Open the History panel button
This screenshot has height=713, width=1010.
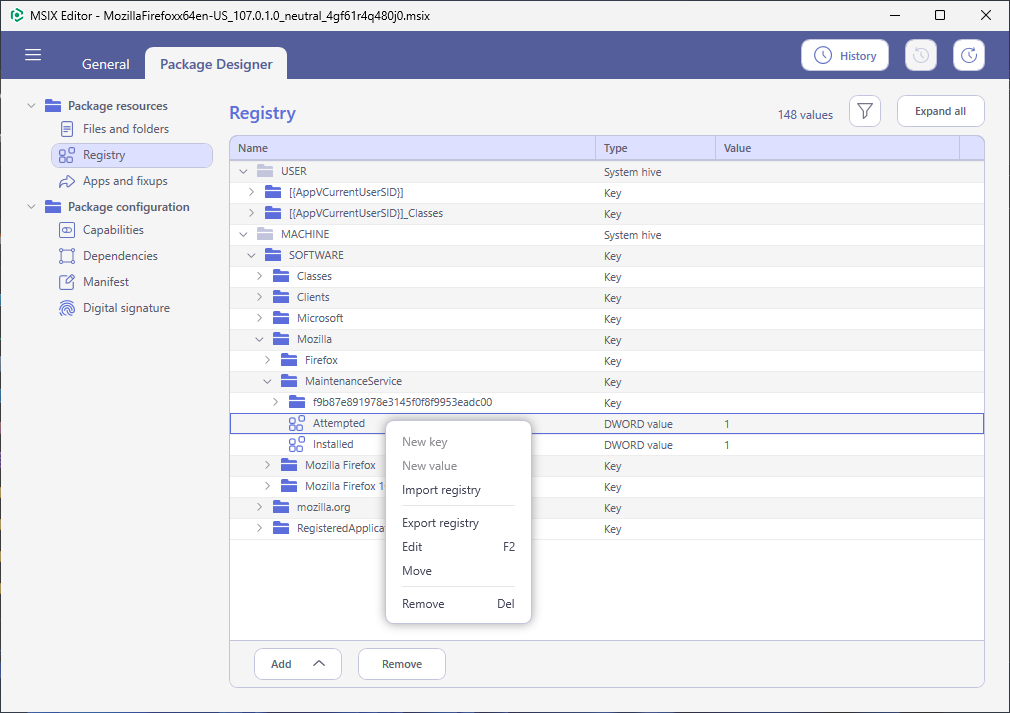tap(844, 55)
